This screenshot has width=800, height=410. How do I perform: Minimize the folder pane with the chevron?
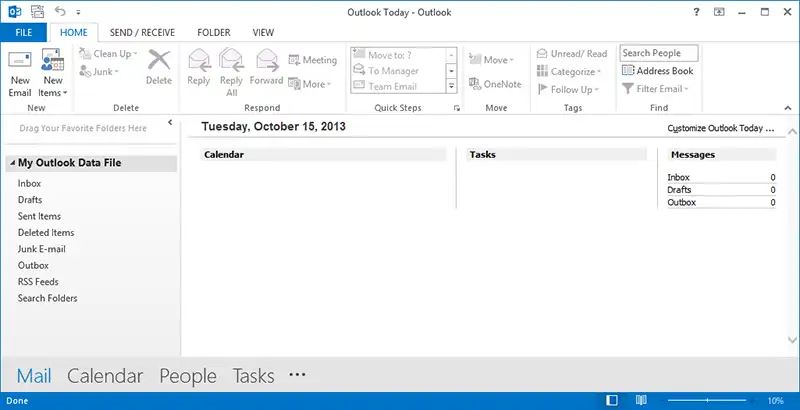(x=170, y=122)
